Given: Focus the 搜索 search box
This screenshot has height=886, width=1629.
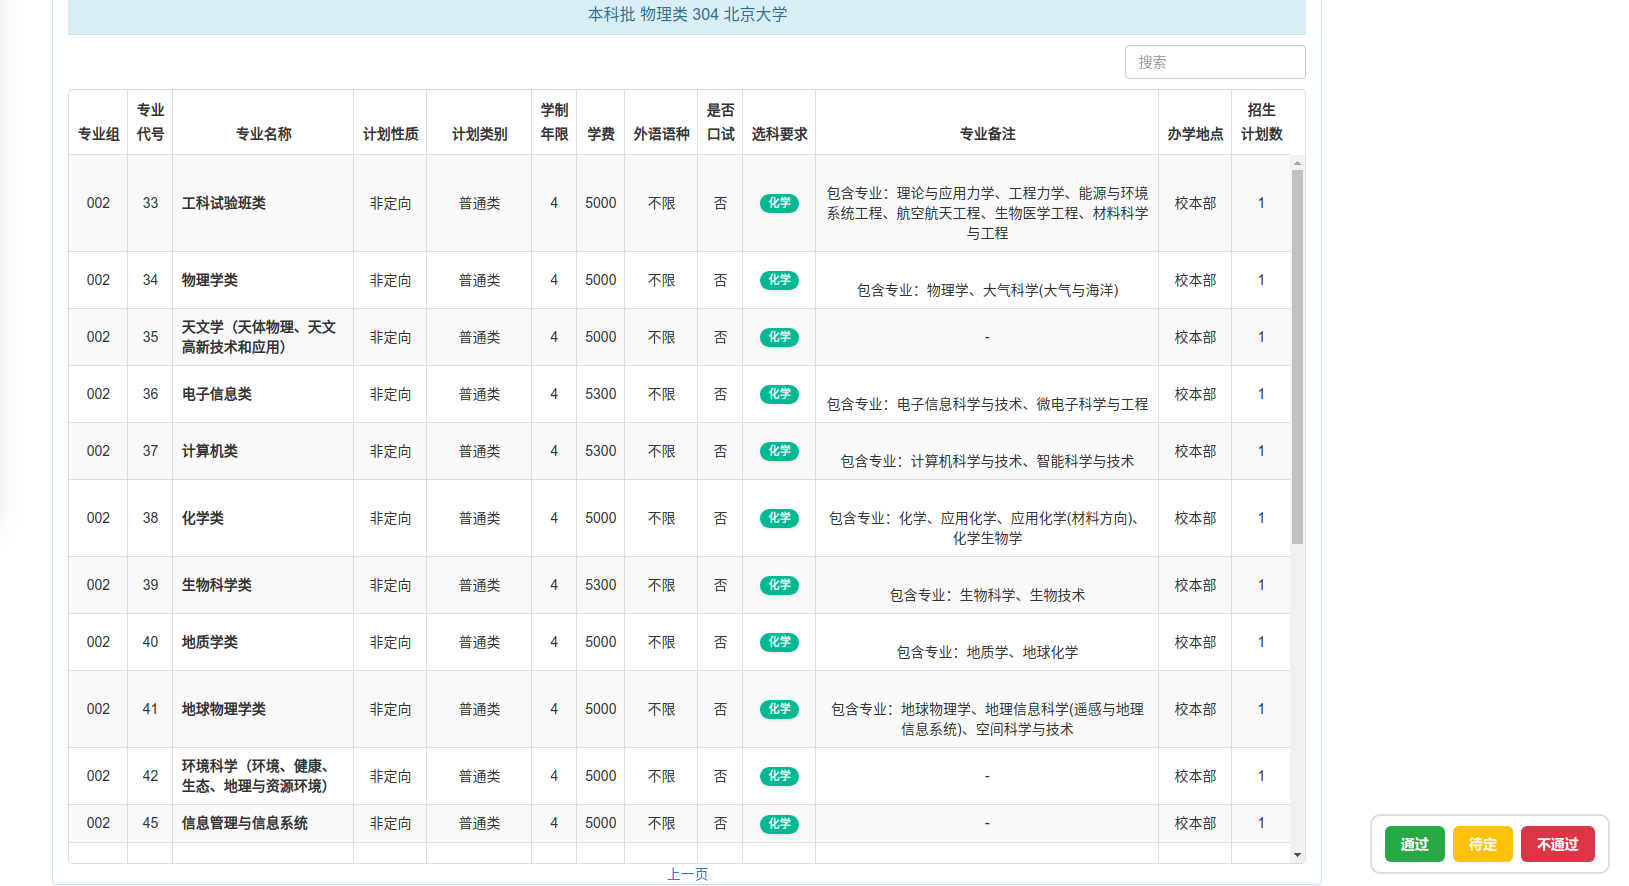Looking at the screenshot, I should point(1215,62).
